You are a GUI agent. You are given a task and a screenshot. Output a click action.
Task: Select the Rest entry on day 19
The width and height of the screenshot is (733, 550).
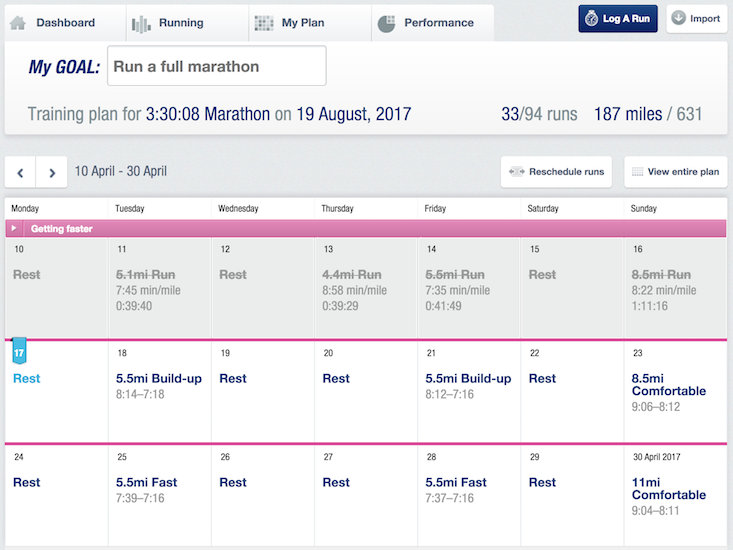pyautogui.click(x=233, y=379)
